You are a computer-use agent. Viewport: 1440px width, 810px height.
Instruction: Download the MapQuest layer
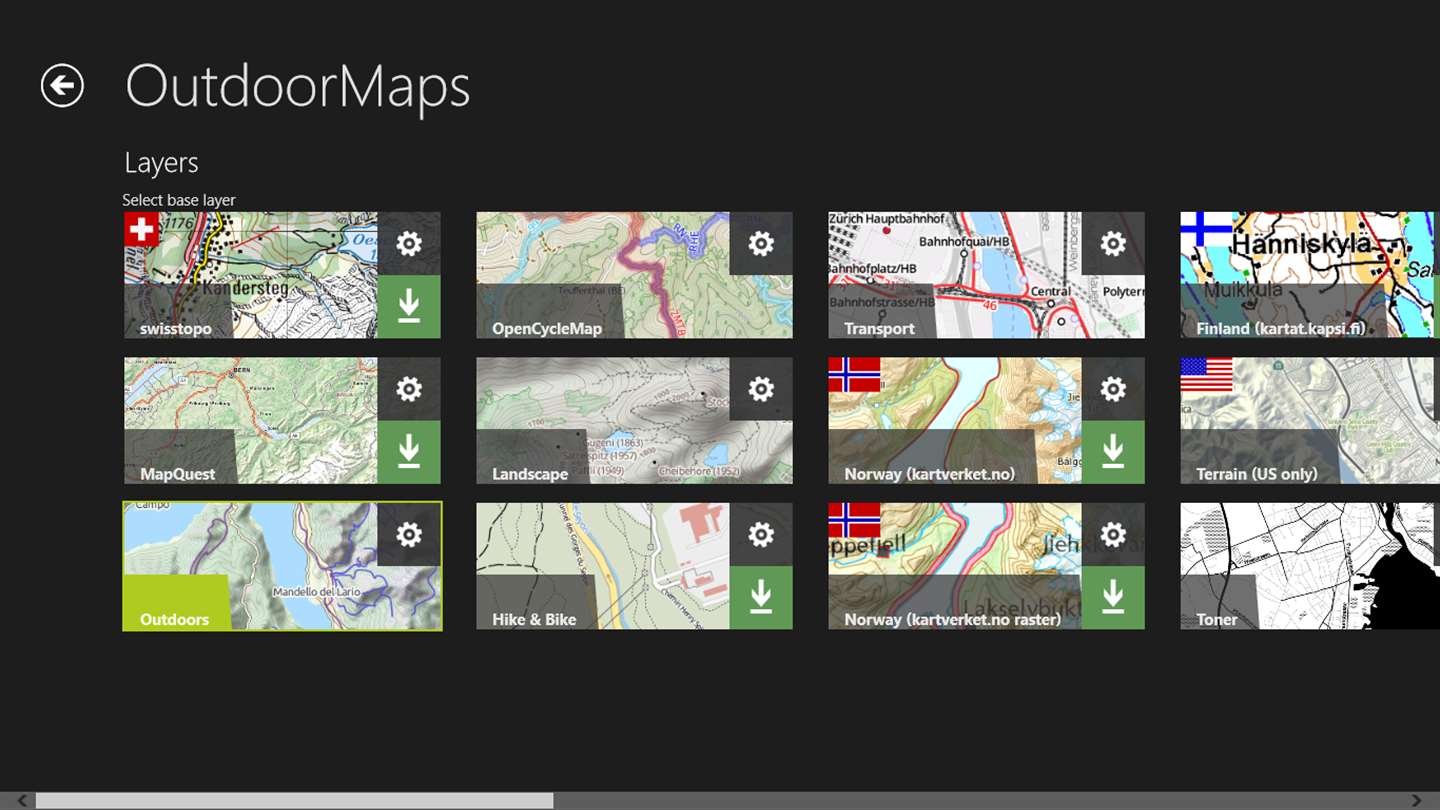409,452
